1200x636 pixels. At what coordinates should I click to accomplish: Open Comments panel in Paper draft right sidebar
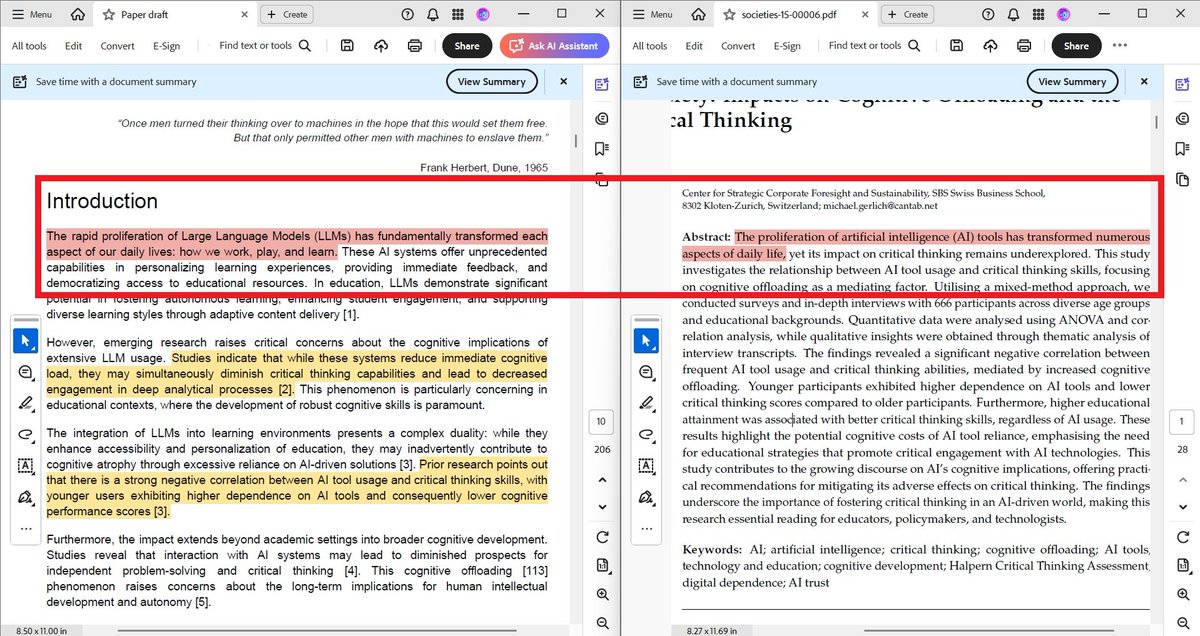[x=601, y=117]
